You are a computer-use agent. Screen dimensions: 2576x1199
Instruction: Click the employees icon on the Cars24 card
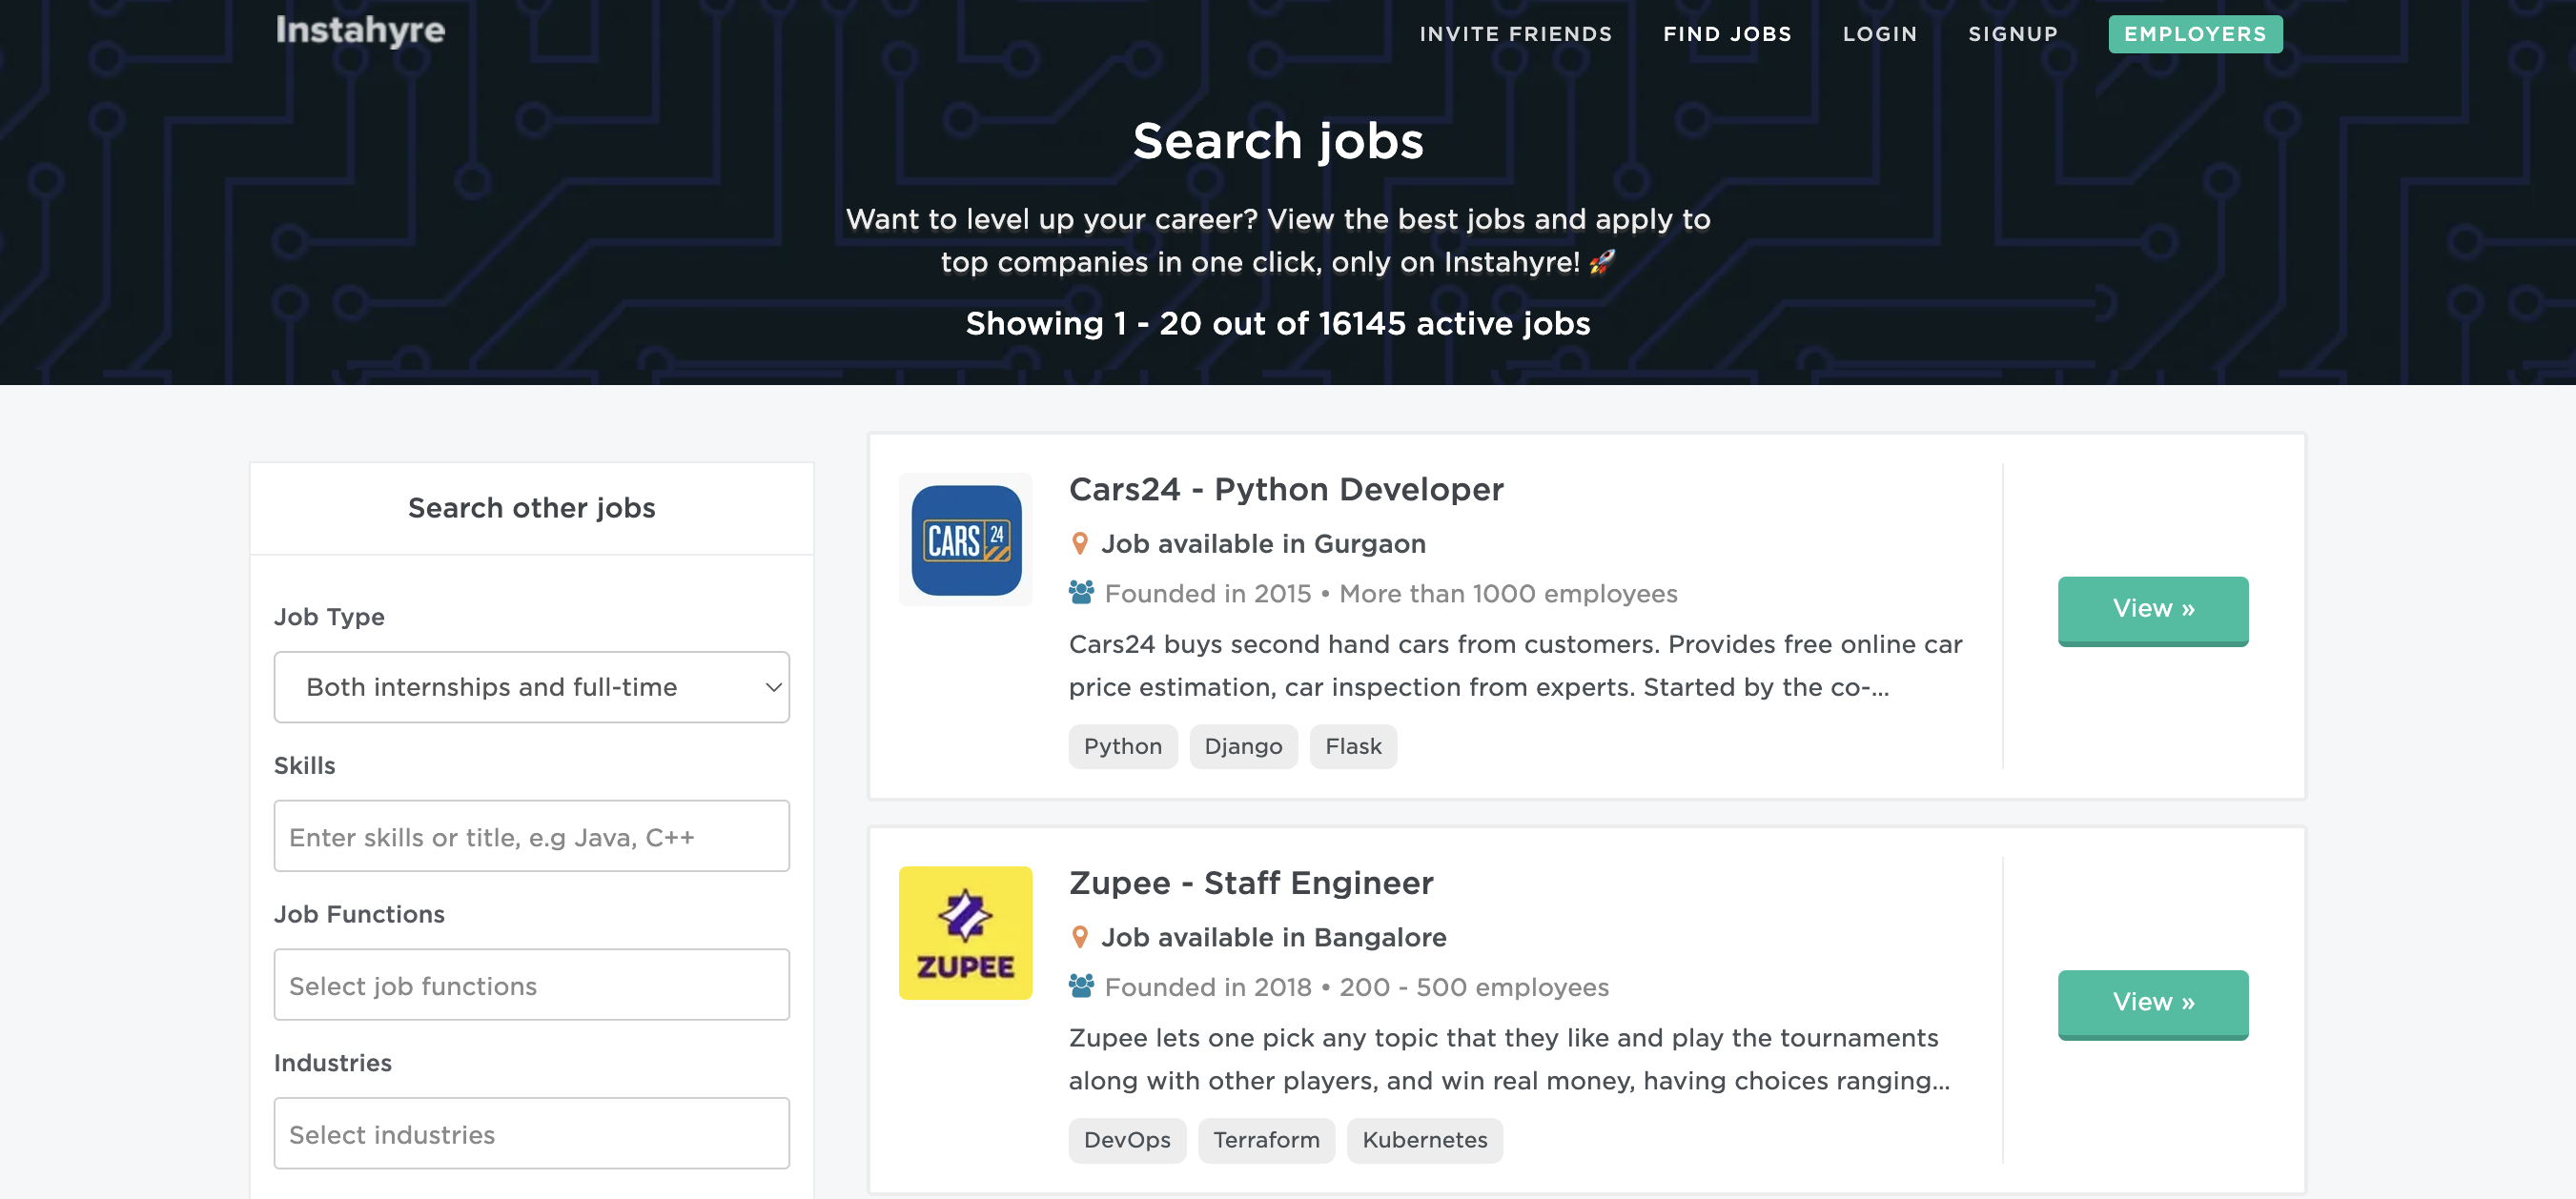coord(1081,592)
